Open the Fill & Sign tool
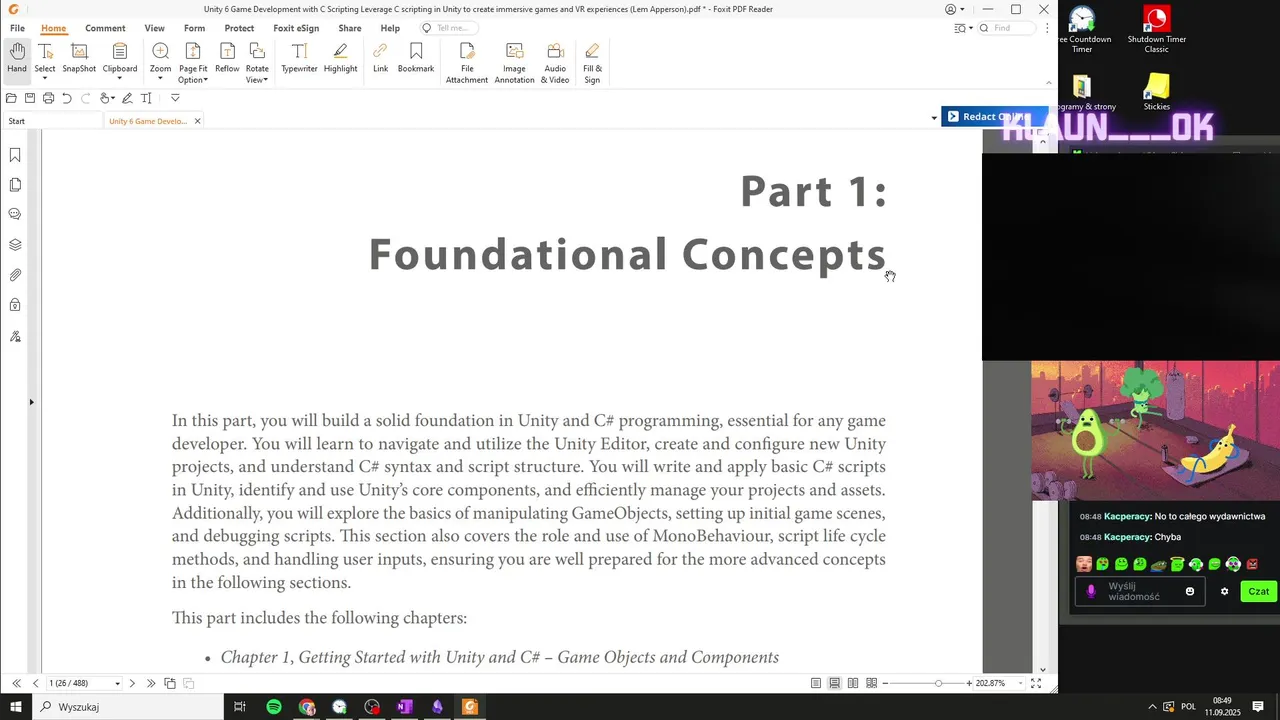The height and width of the screenshot is (720, 1280). click(592, 63)
